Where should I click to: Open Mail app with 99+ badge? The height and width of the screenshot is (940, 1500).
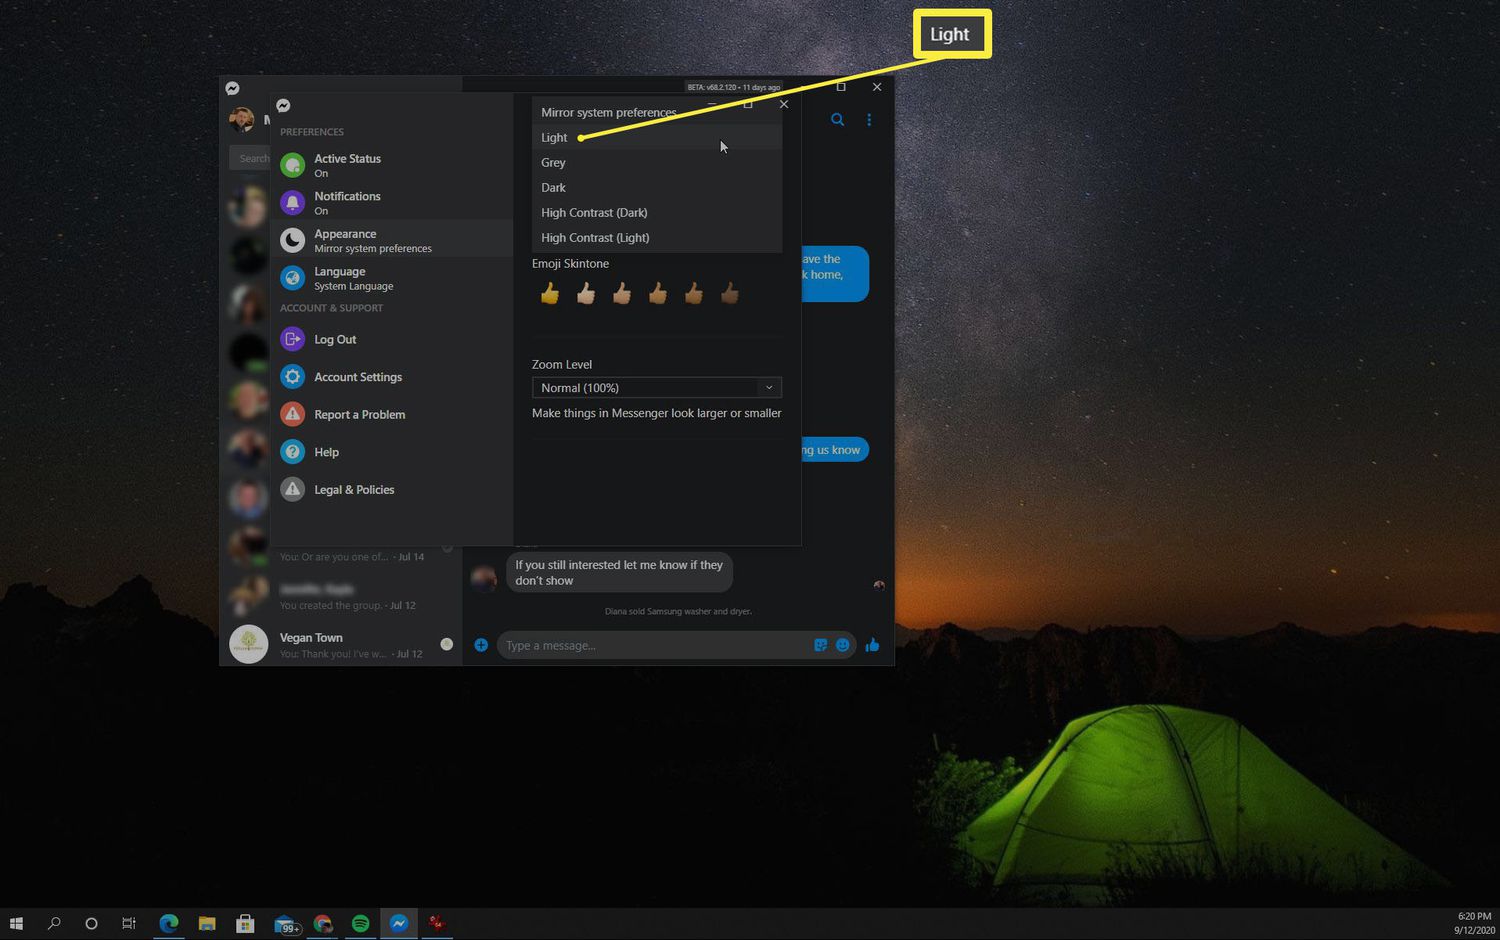285,924
